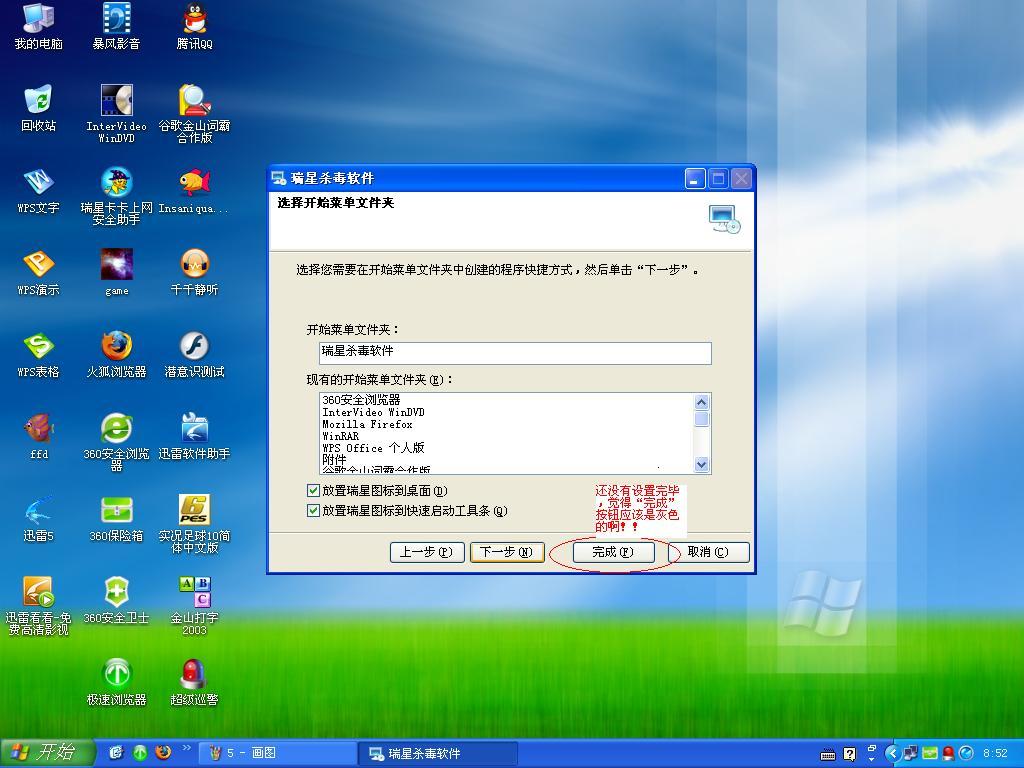Click Firefox quick launch icon
The height and width of the screenshot is (768, 1024).
163,753
